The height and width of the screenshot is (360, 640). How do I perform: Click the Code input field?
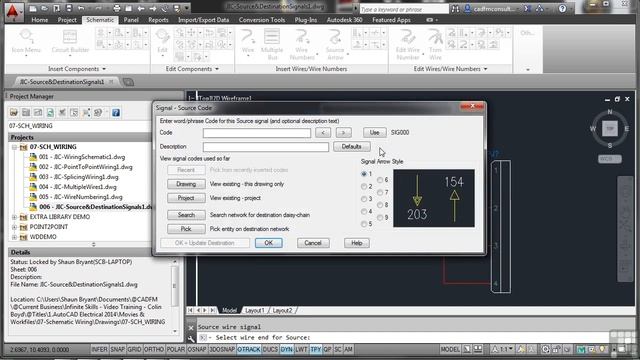click(x=257, y=133)
